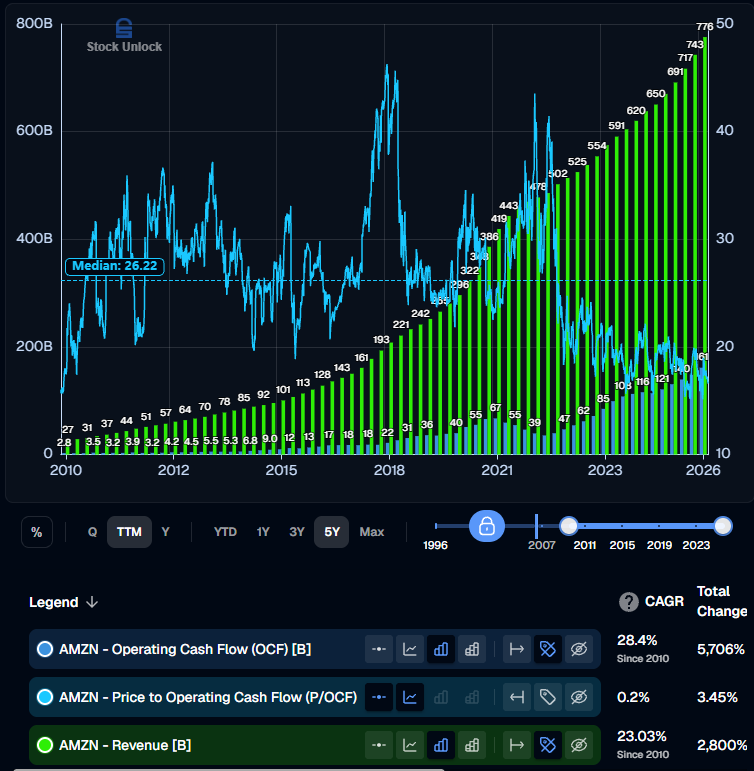Open the CAGR help question mark icon
Image resolution: width=754 pixels, height=771 pixels.
coord(629,602)
